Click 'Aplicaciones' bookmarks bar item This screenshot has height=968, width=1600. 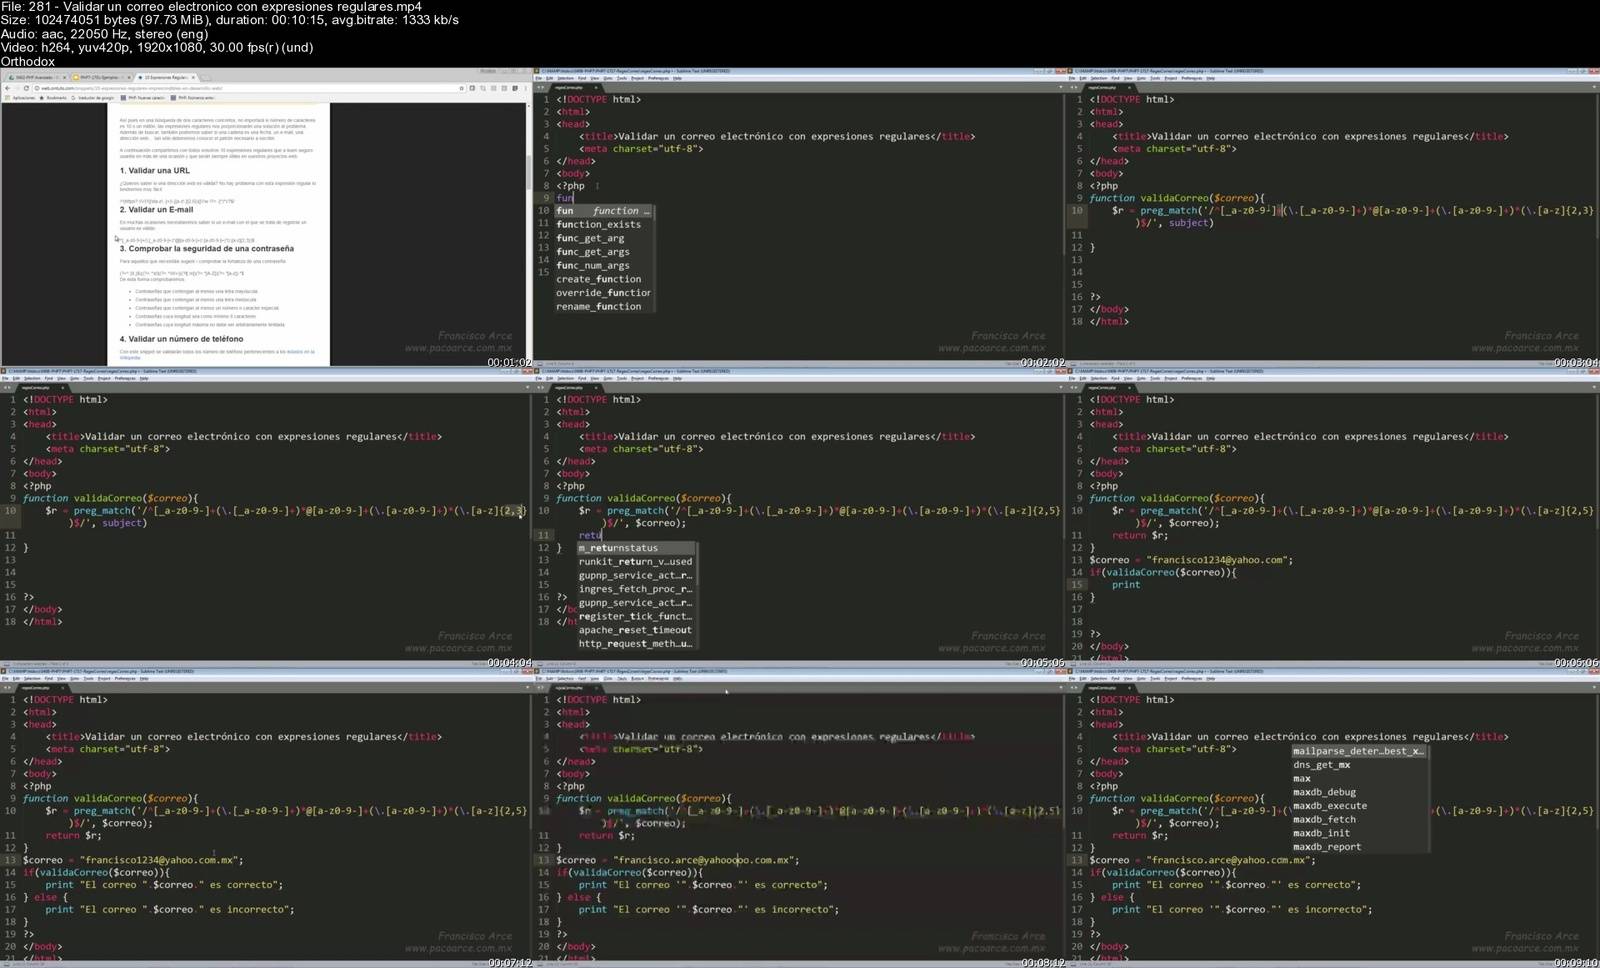point(20,98)
